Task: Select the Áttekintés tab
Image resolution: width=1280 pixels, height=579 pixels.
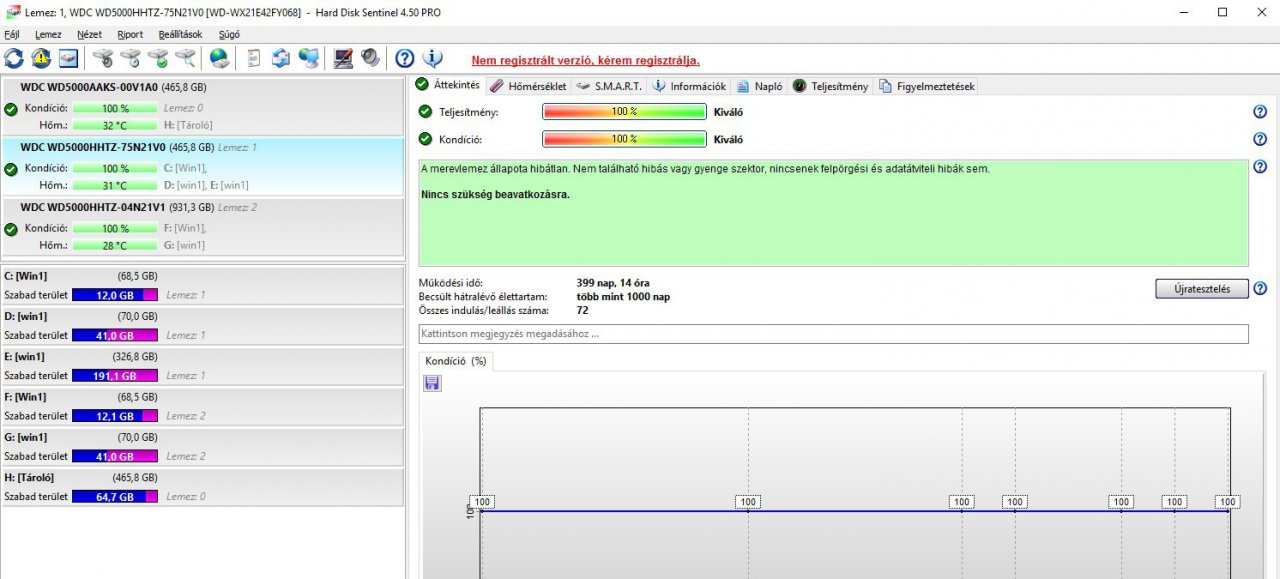Action: (x=449, y=85)
